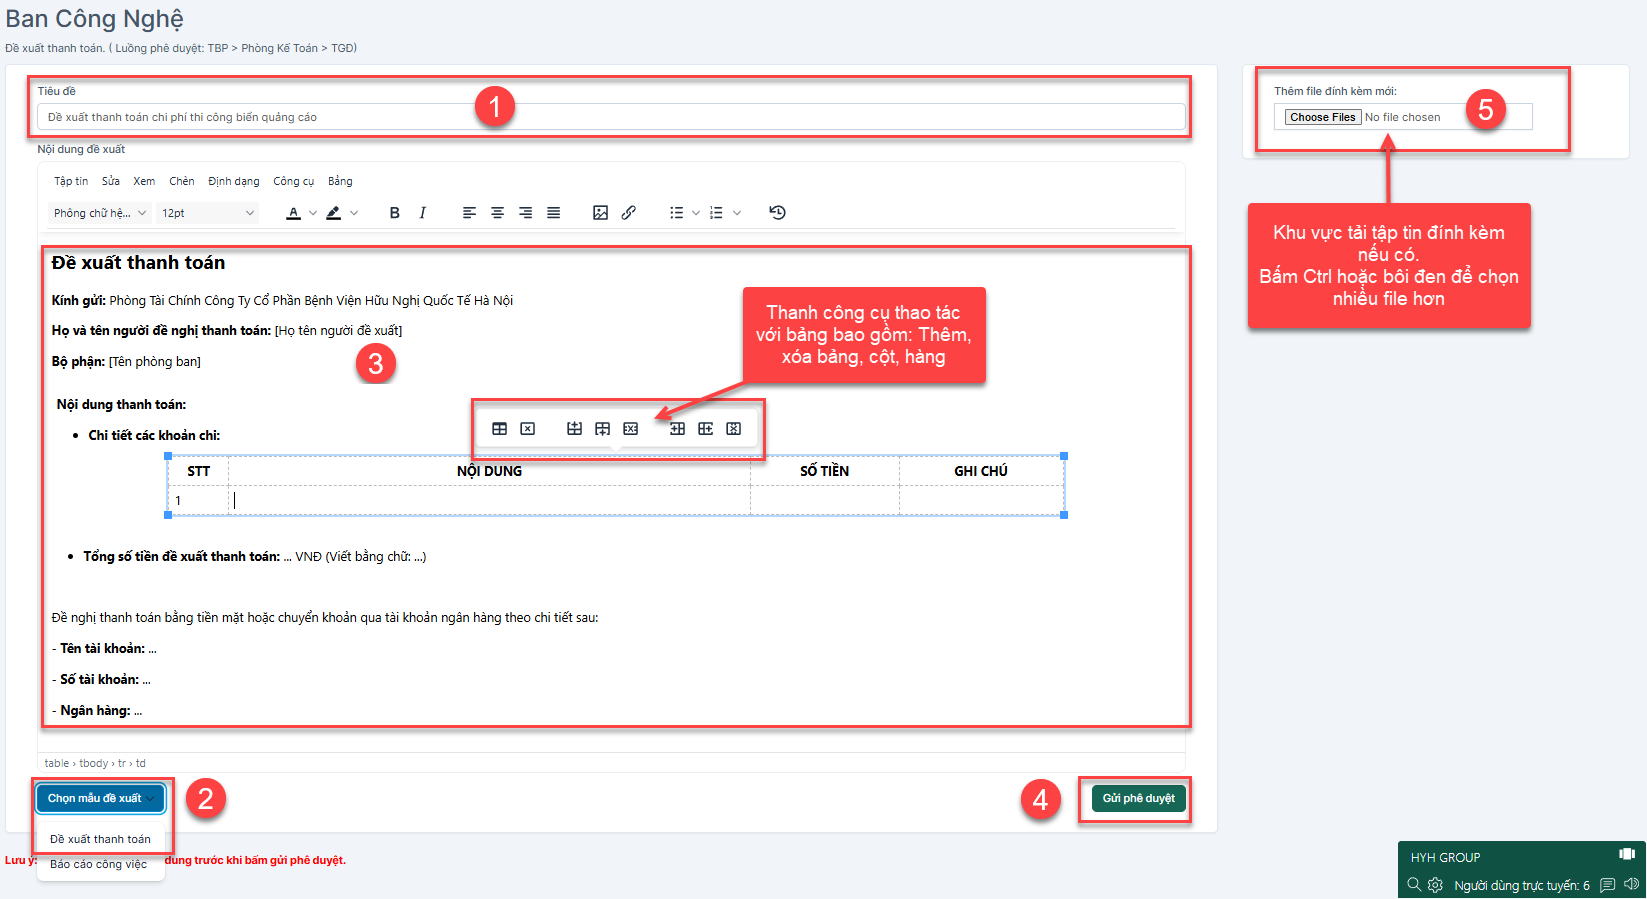The image size is (1647, 899).
Task: Toggle italic text formatting
Action: tap(423, 213)
